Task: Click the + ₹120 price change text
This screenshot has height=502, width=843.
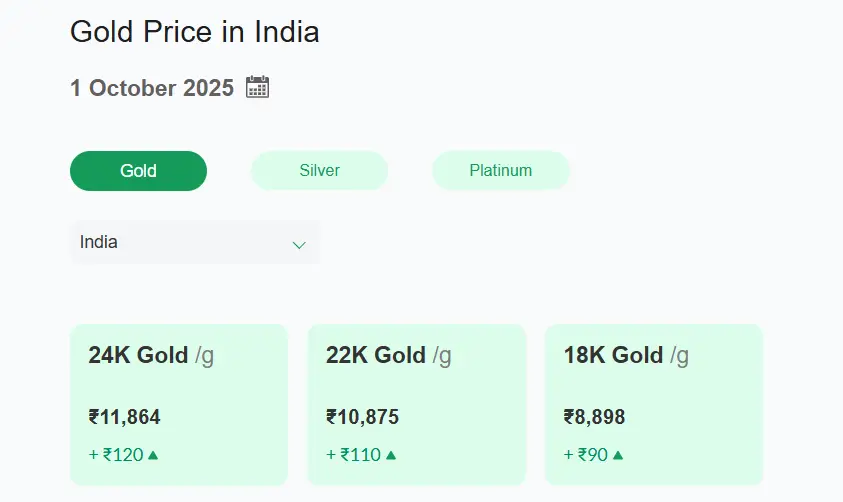Action: tap(116, 455)
